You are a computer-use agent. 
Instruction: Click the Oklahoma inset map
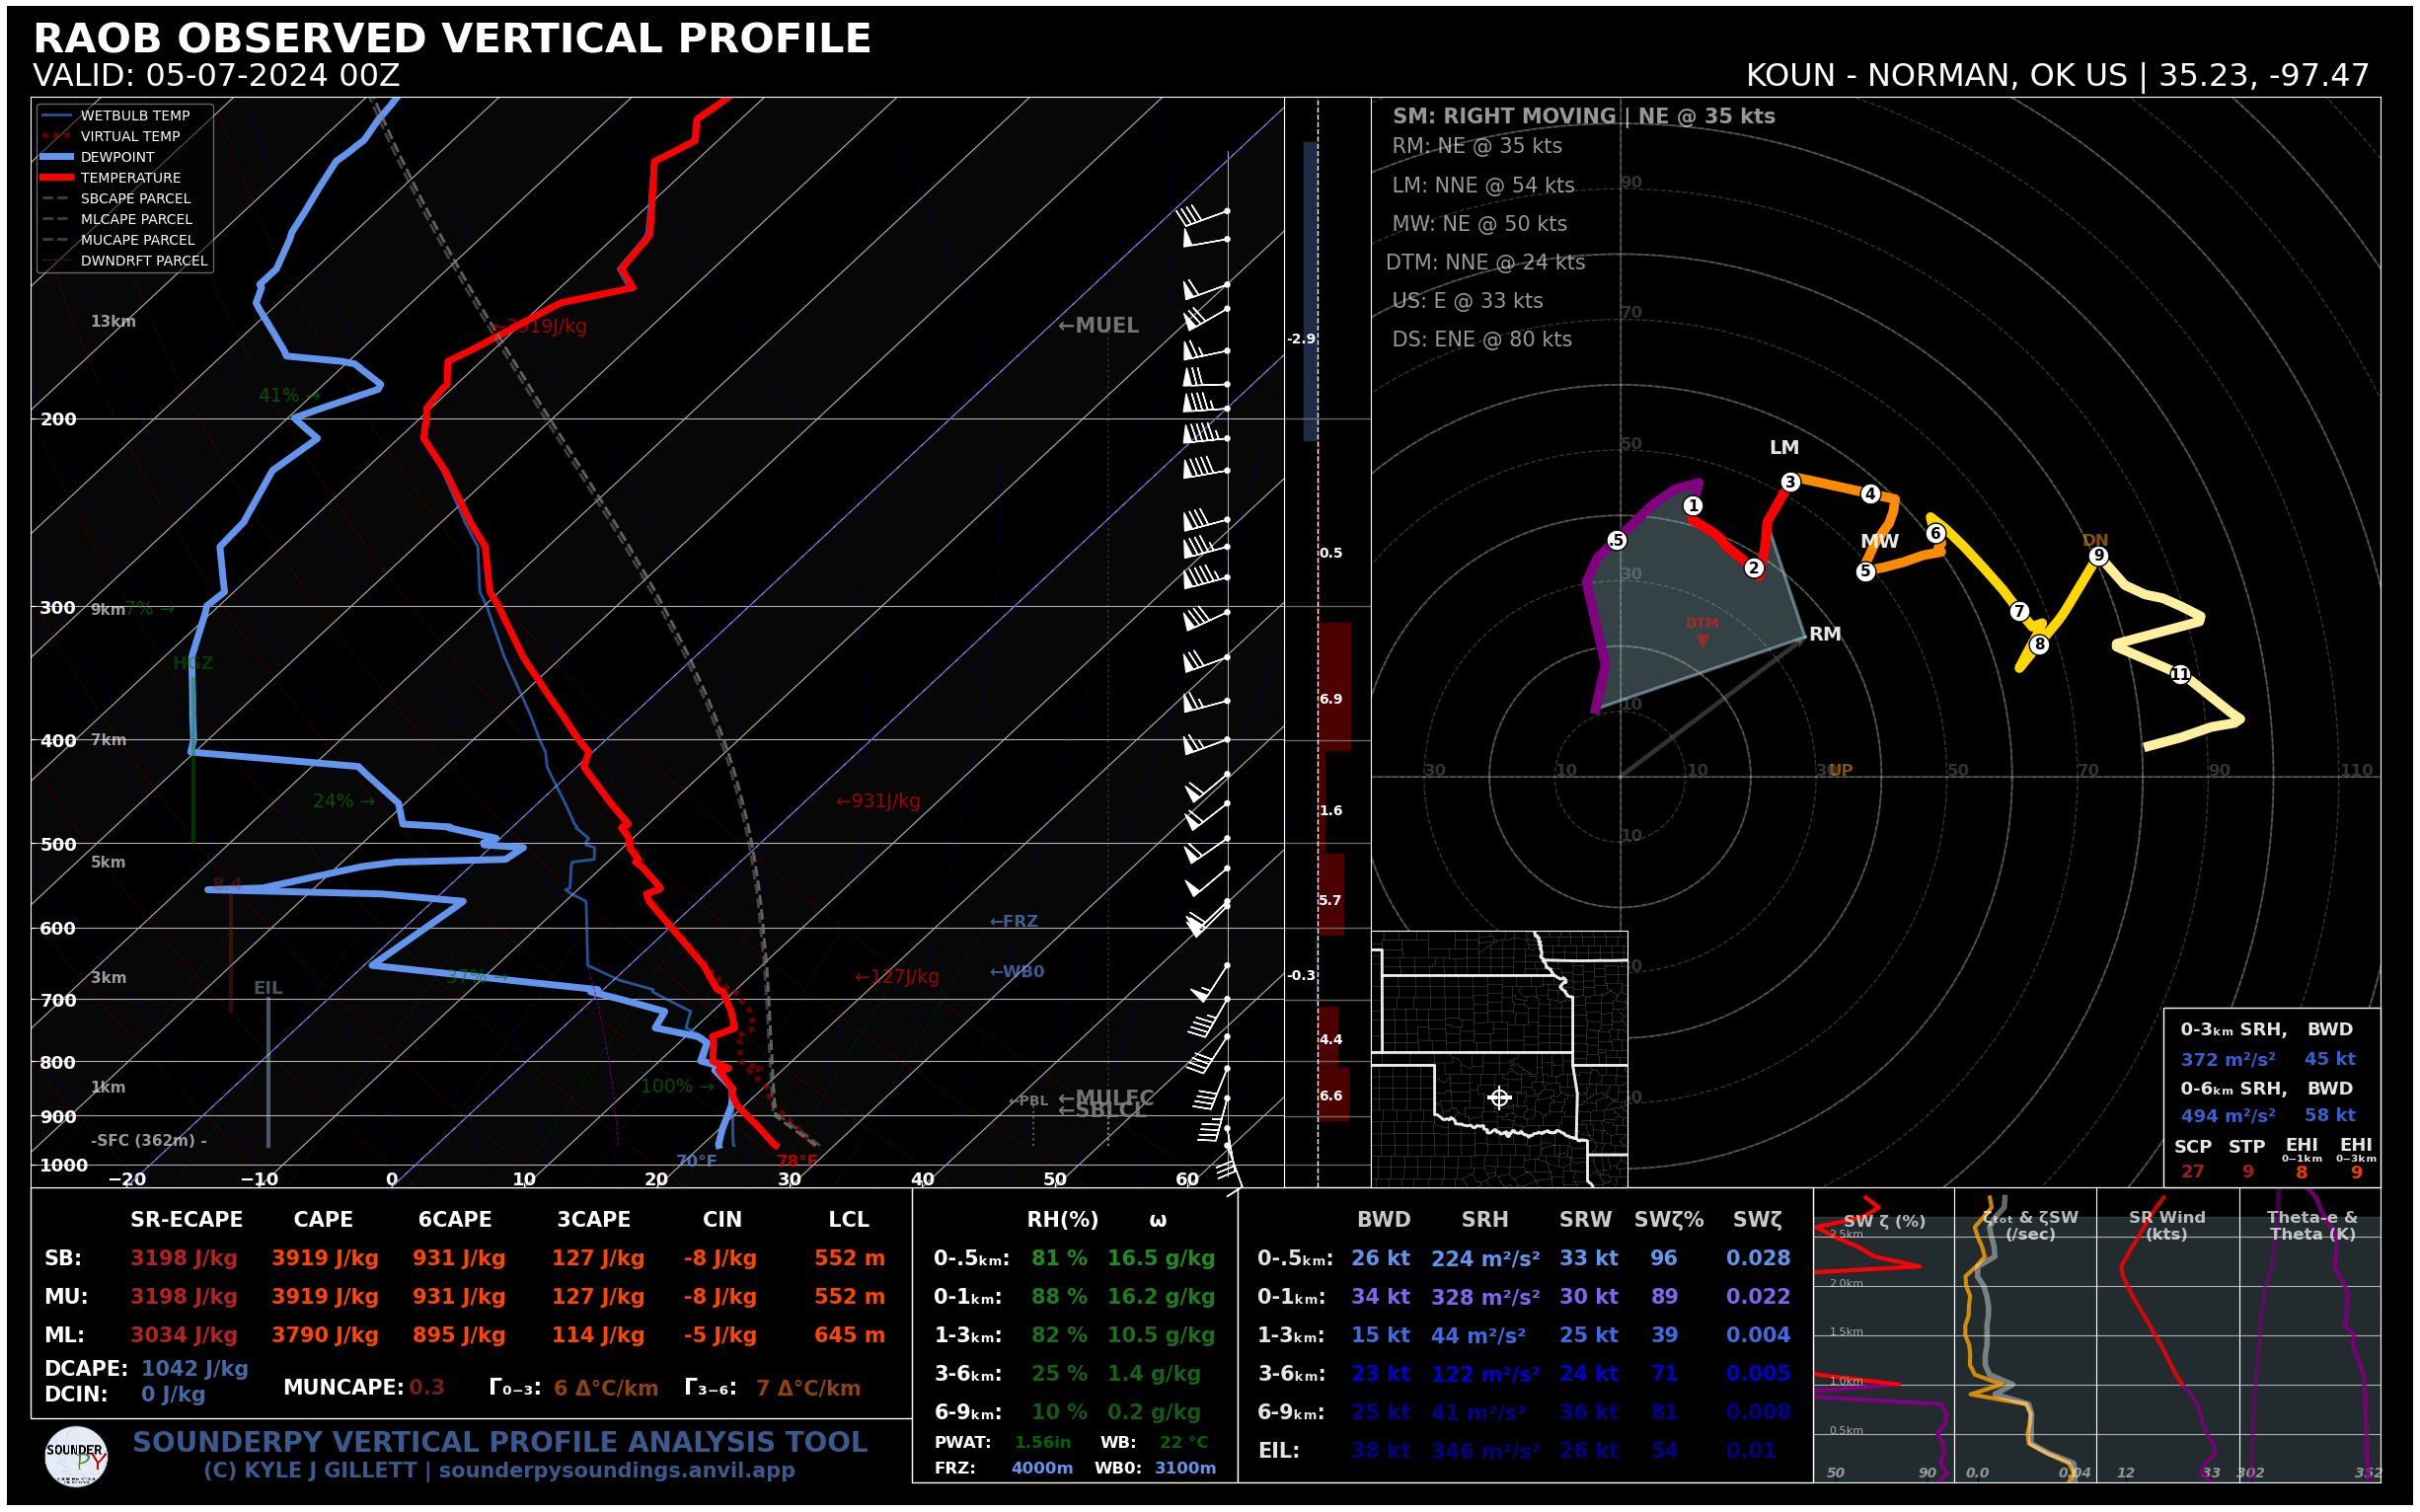coord(1499,1059)
